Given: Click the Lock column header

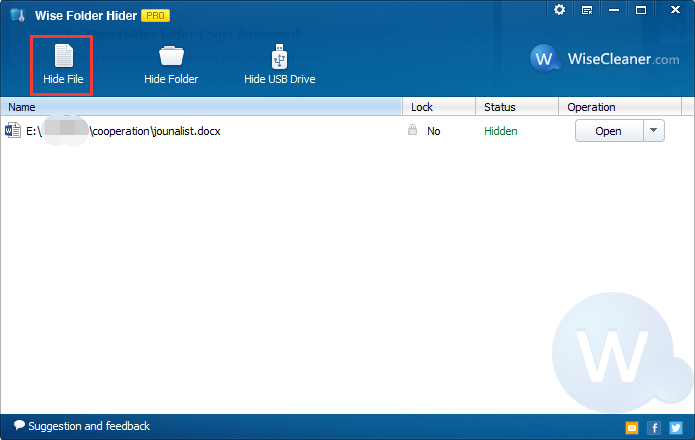Looking at the screenshot, I should coord(439,107).
